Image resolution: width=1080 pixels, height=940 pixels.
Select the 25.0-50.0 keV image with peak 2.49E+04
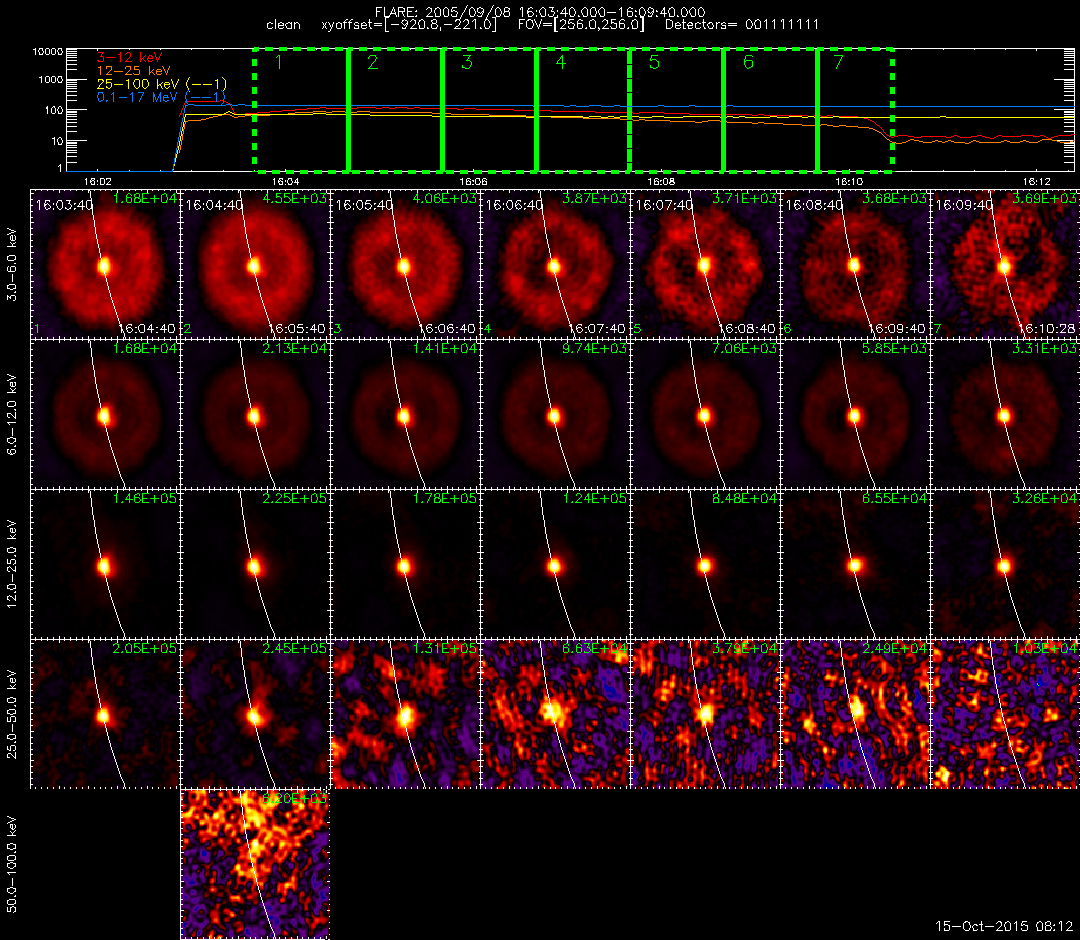point(855,715)
